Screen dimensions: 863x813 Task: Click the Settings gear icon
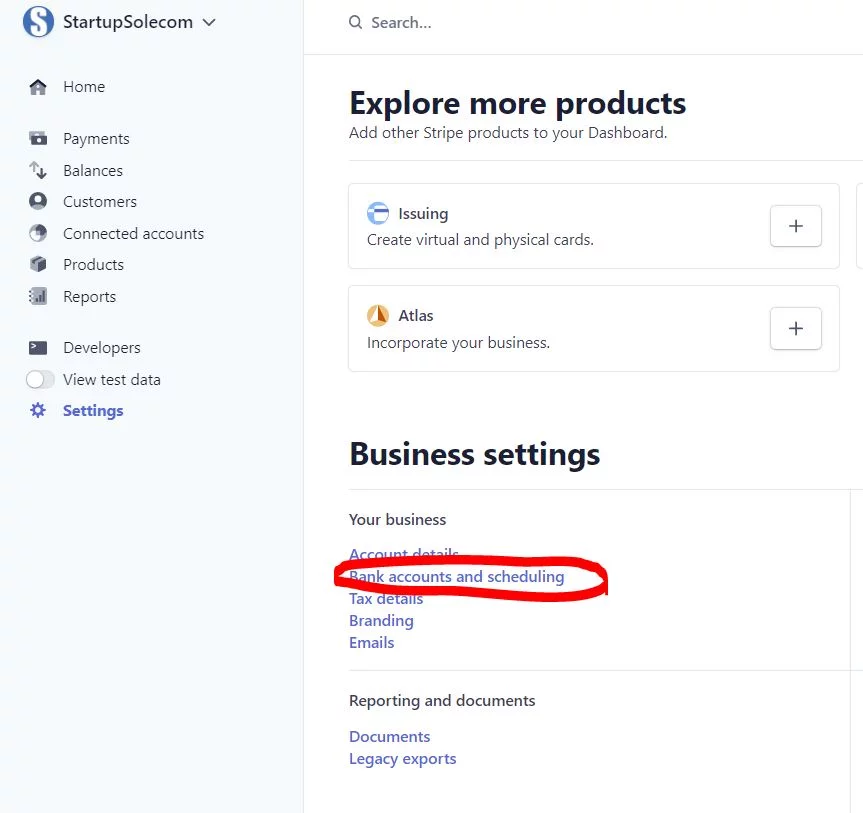tap(38, 411)
